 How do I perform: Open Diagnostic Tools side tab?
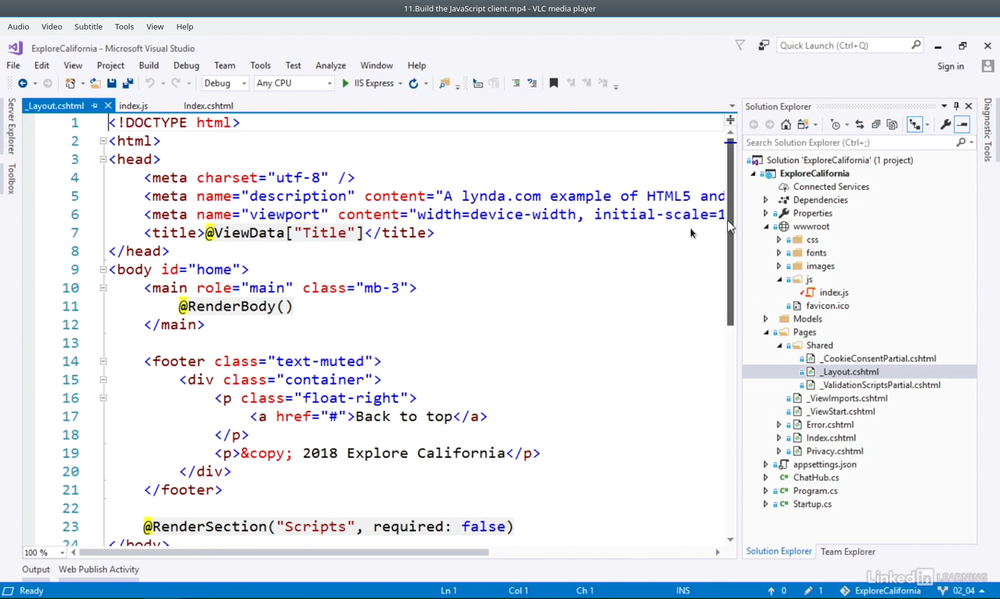pyautogui.click(x=988, y=129)
